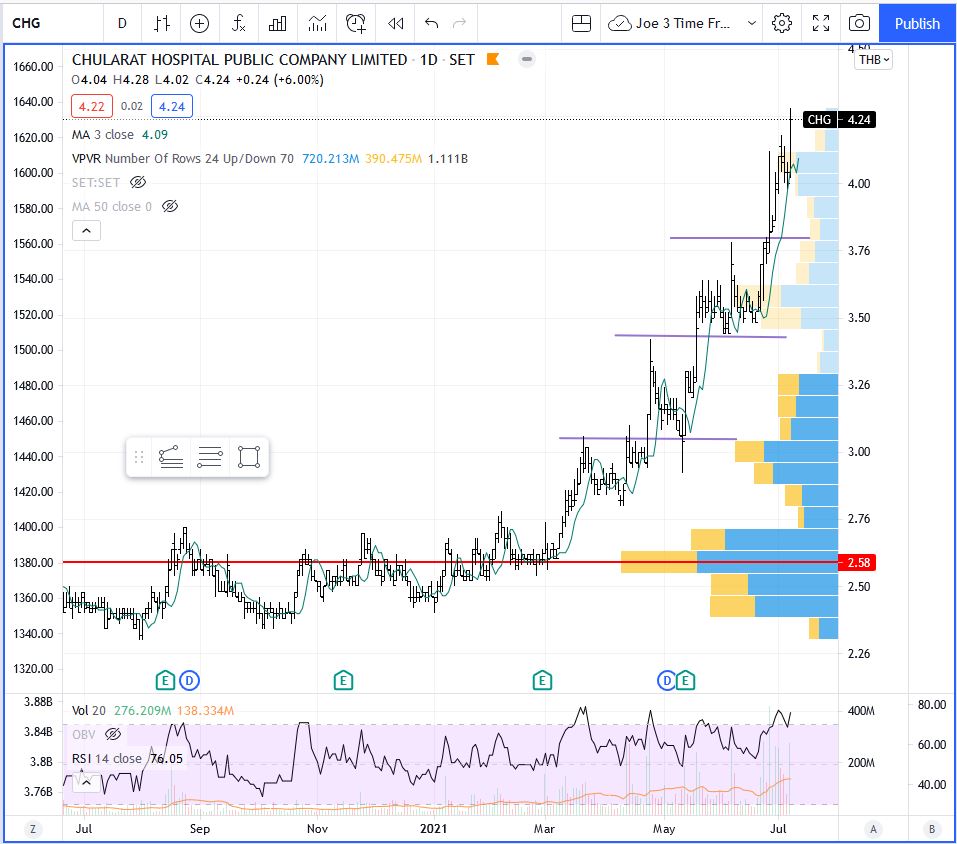
Task: Collapse the lower pane legend arrow
Action: (x=87, y=782)
